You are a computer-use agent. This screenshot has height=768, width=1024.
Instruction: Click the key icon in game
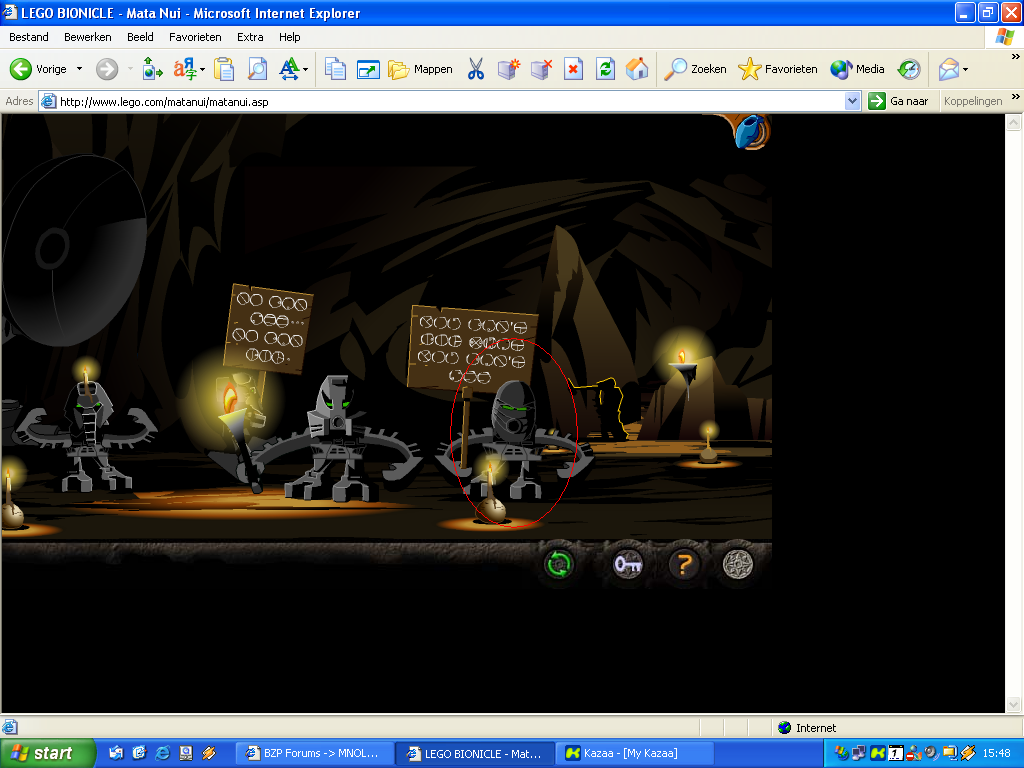(x=628, y=564)
